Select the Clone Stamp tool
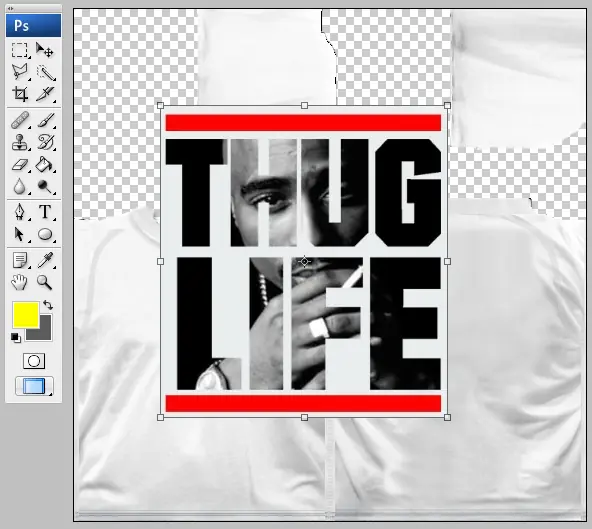The image size is (592, 529). (20, 142)
